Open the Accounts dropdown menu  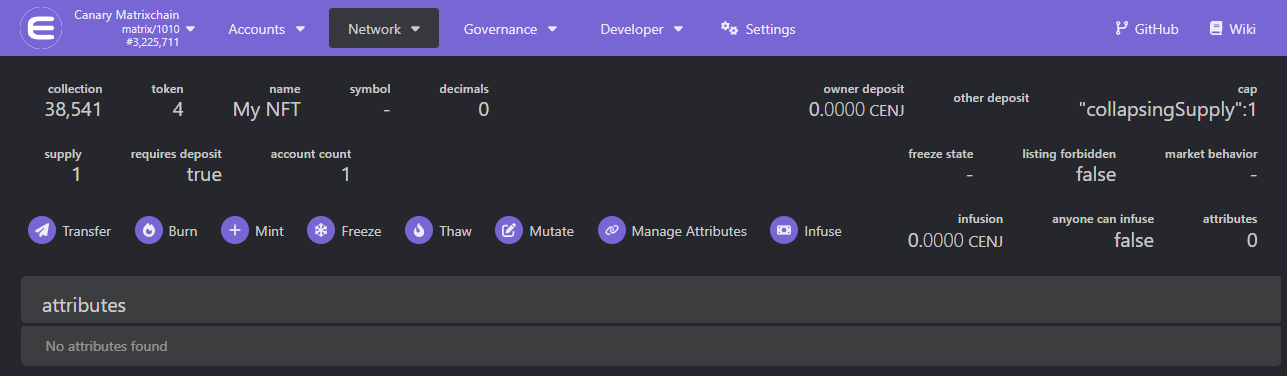[267, 29]
